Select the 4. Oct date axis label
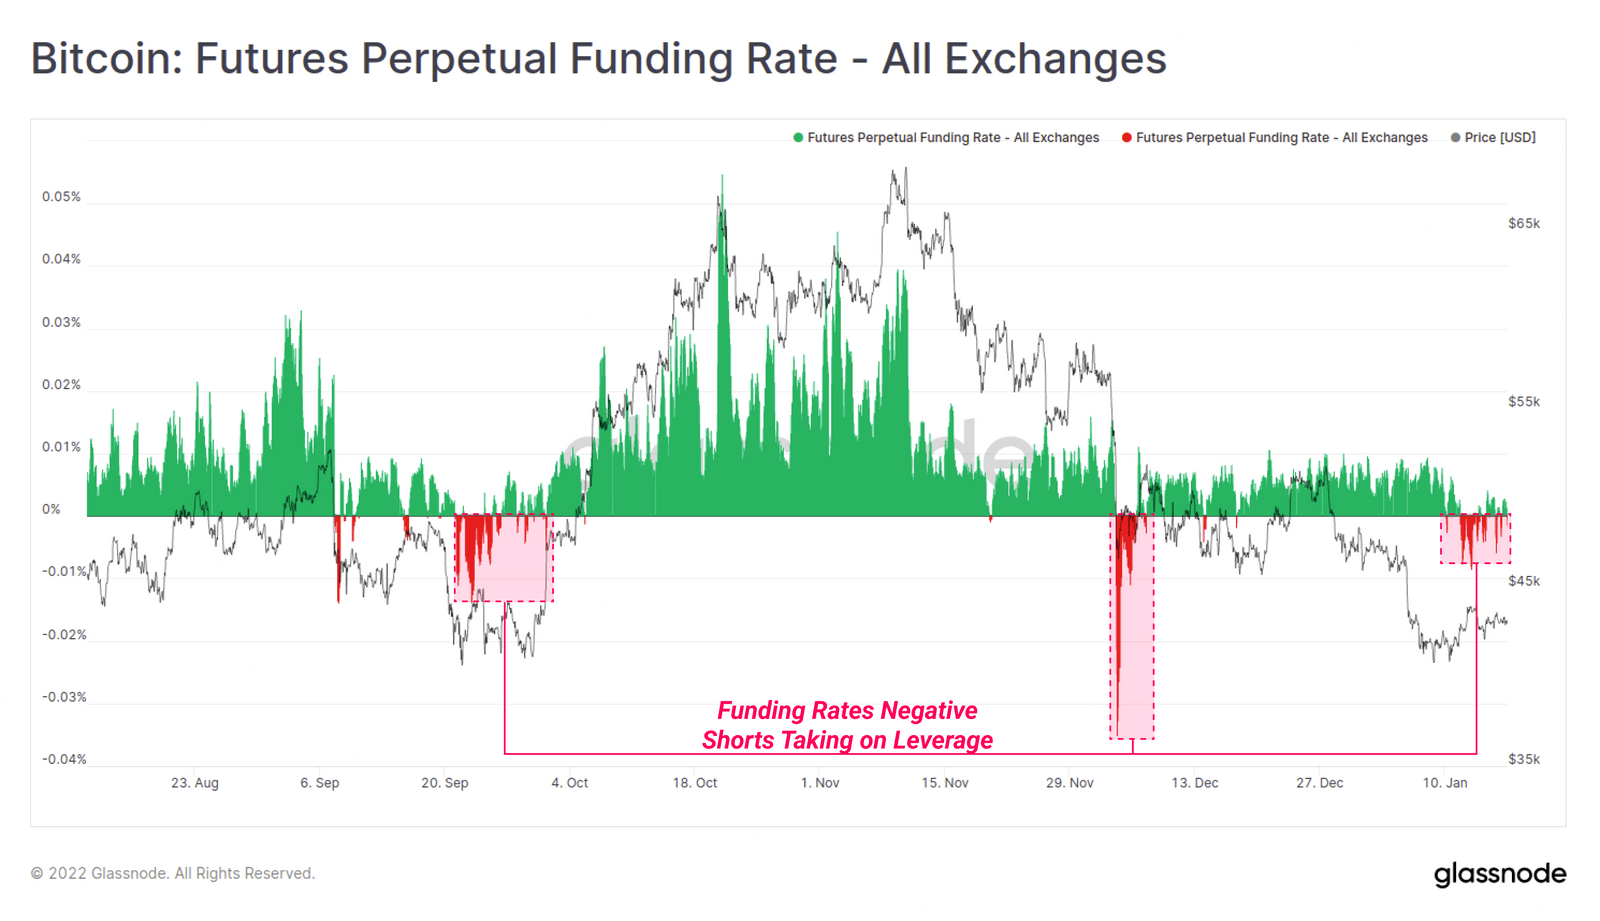 (x=570, y=783)
